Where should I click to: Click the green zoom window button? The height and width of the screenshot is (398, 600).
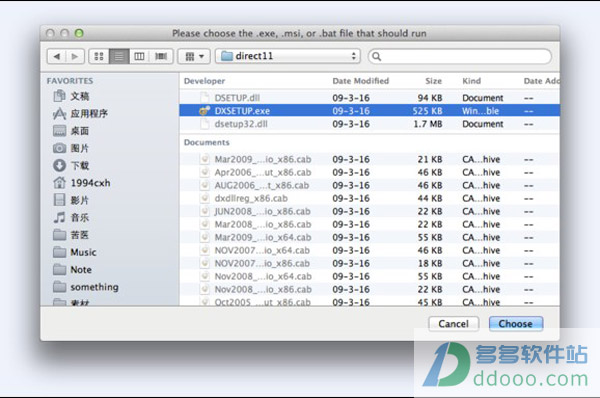(x=79, y=33)
